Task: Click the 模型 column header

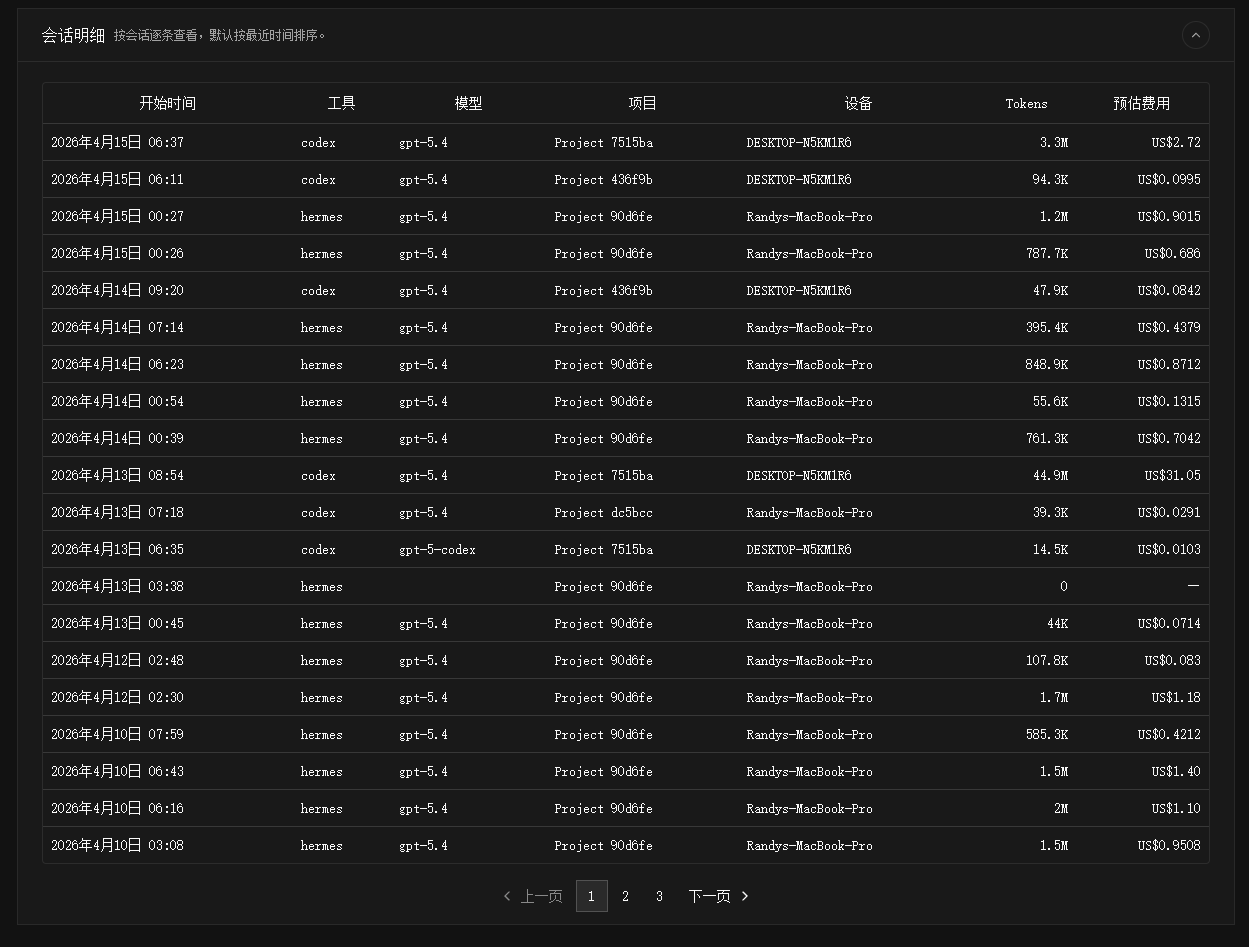Action: [468, 103]
